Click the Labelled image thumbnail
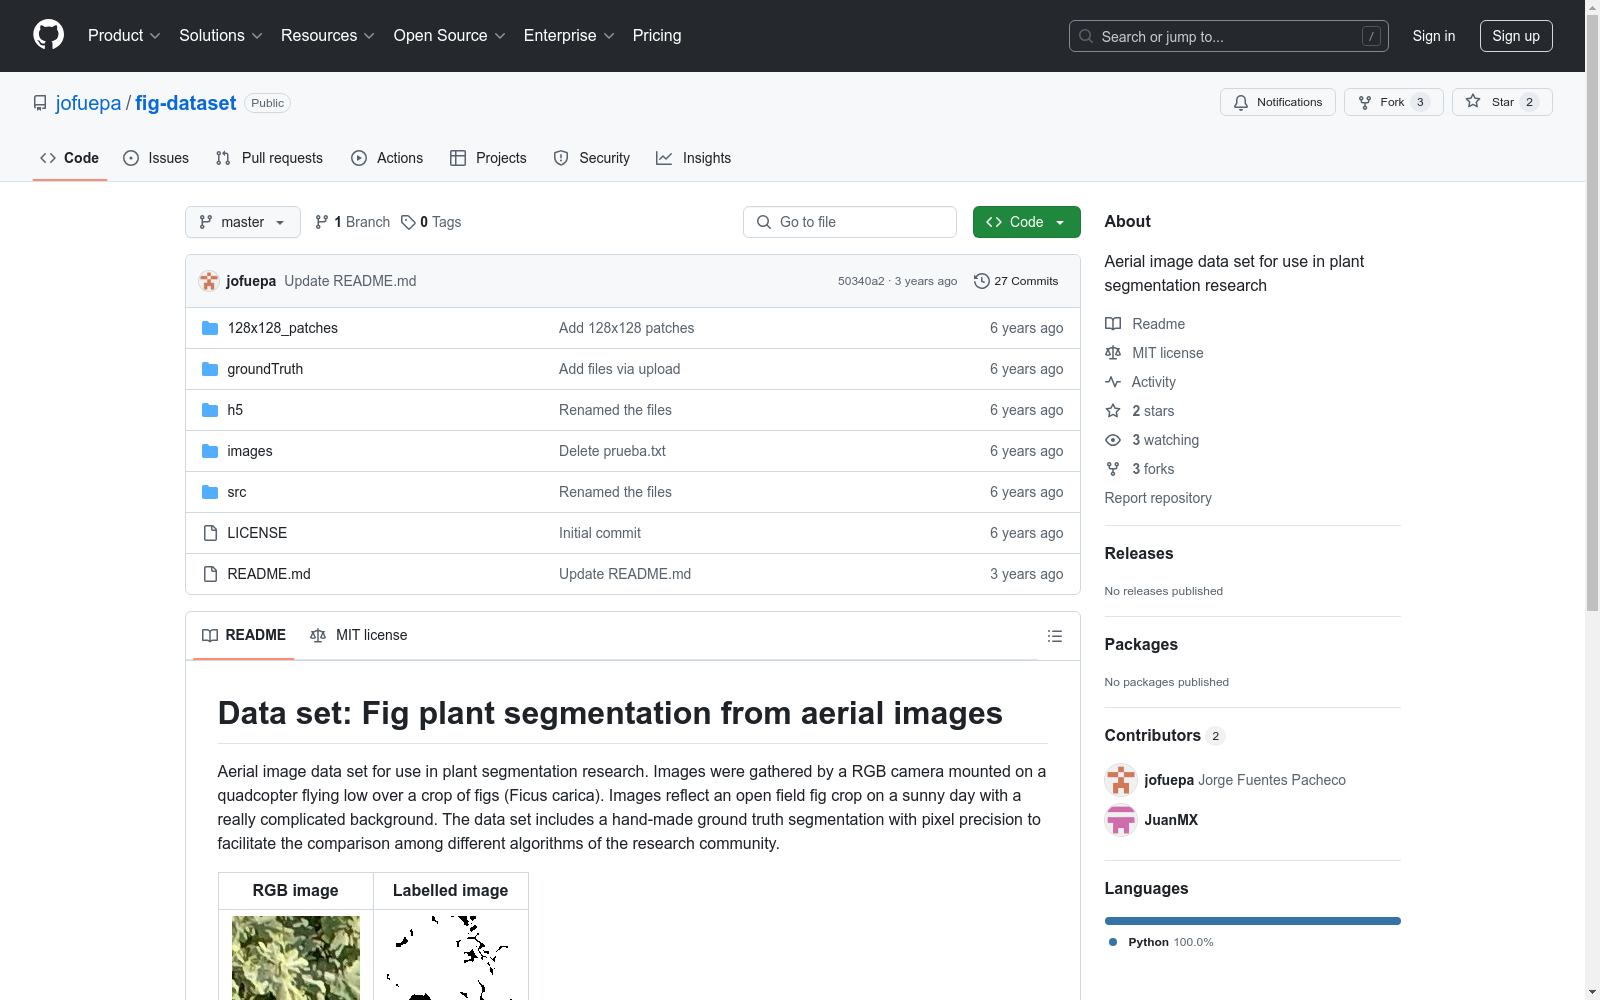 [x=451, y=958]
